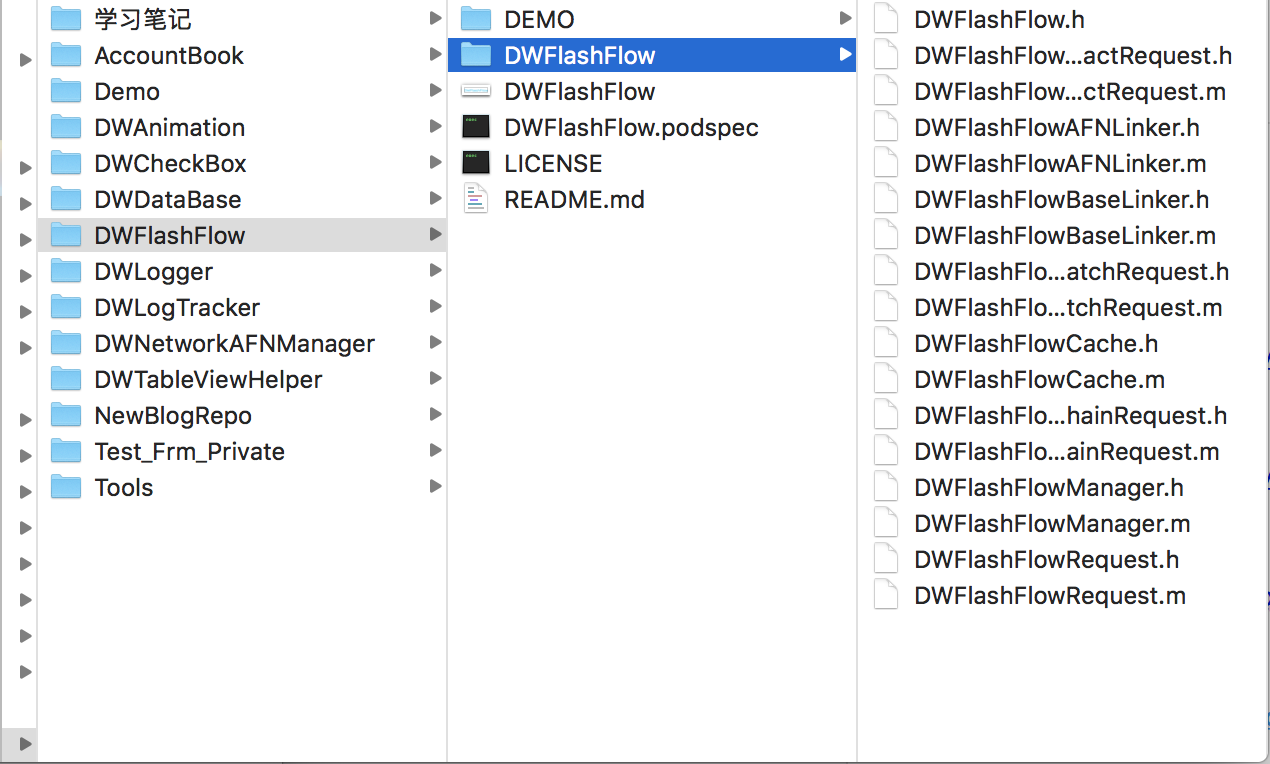This screenshot has height=764, width=1270.
Task: Click the LICENSE file icon
Action: tap(476, 163)
